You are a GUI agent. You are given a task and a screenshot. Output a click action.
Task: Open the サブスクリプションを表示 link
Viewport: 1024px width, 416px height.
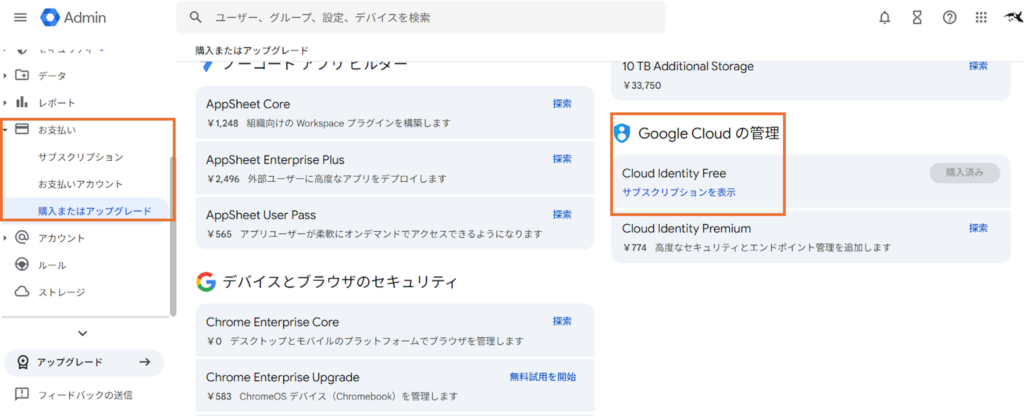pos(679,192)
